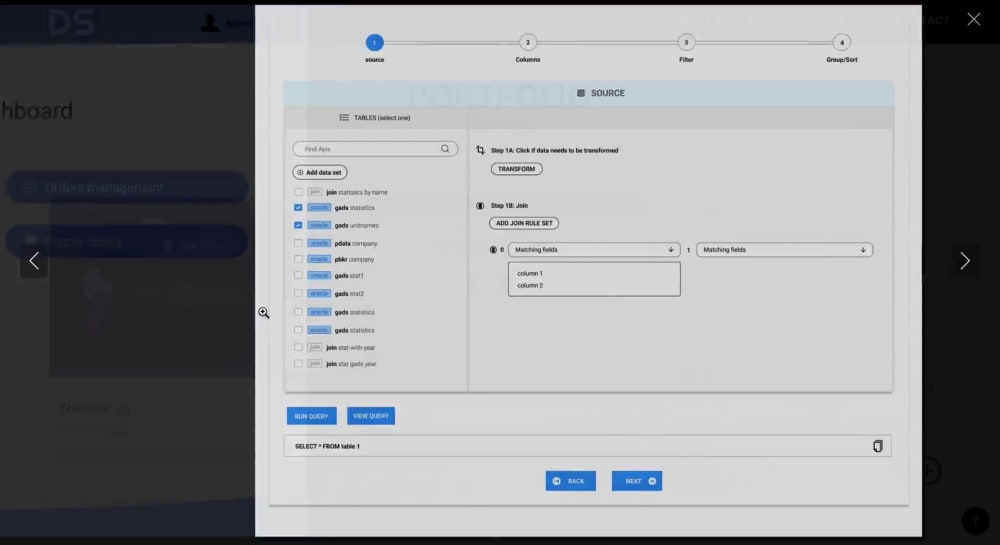Uncheck the gads unitnames checkbox

pos(298,225)
